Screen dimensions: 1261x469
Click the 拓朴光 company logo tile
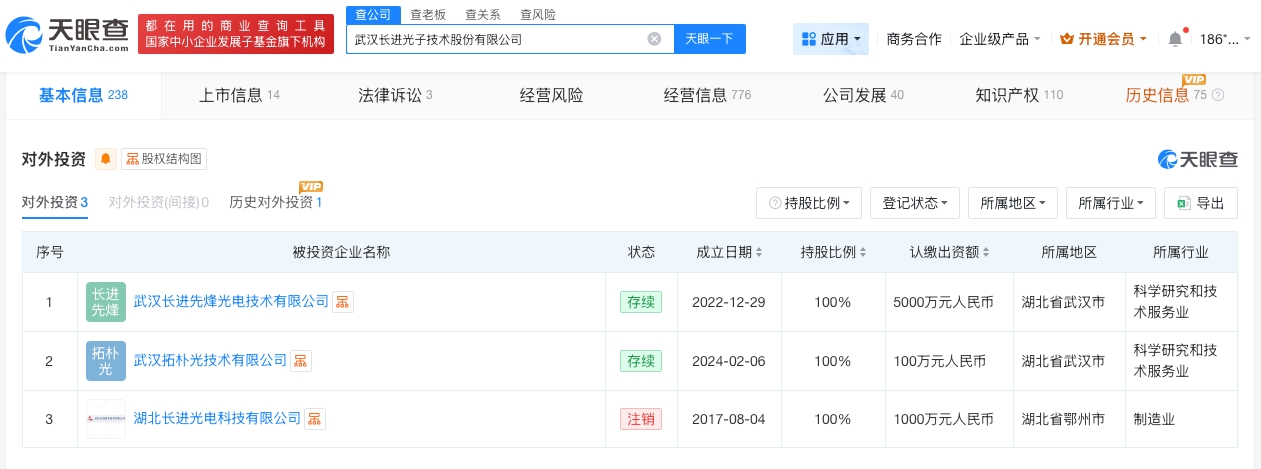(x=105, y=361)
